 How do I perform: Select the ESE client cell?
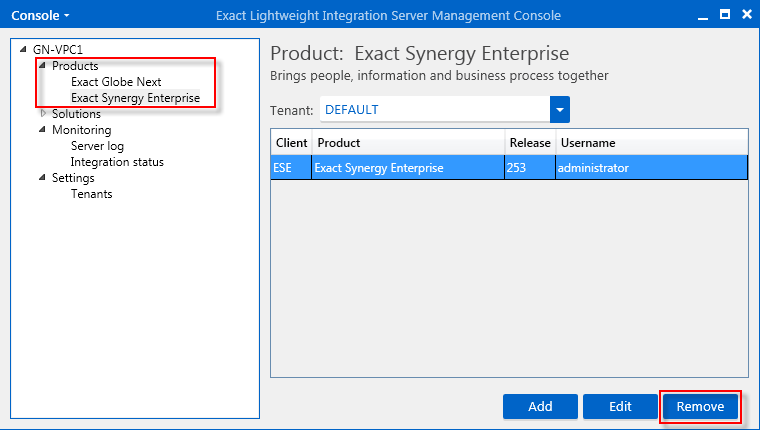pyautogui.click(x=291, y=168)
